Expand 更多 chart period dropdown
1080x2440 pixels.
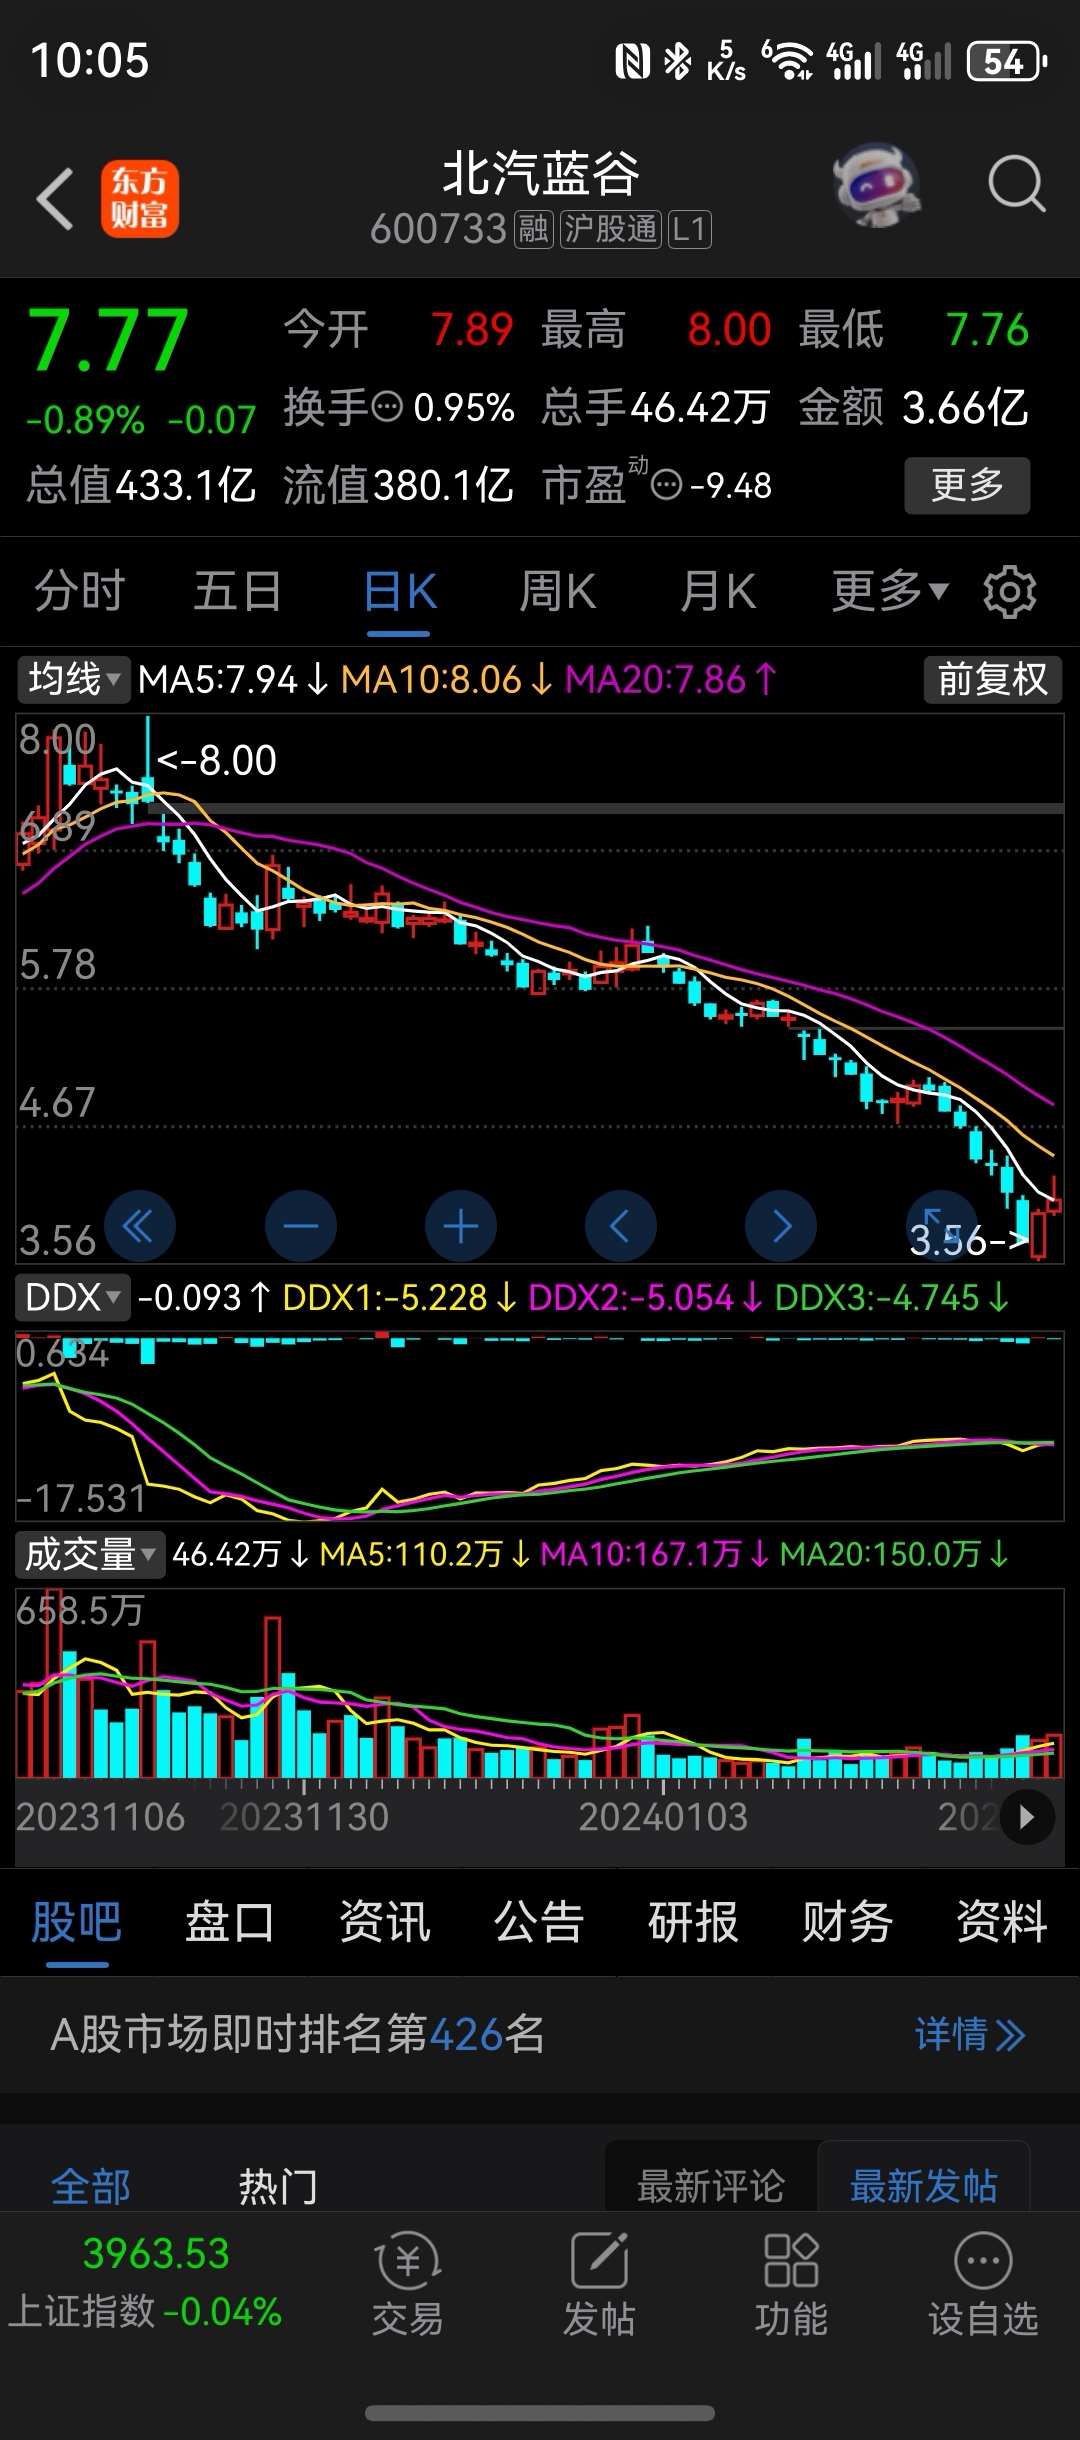(889, 591)
